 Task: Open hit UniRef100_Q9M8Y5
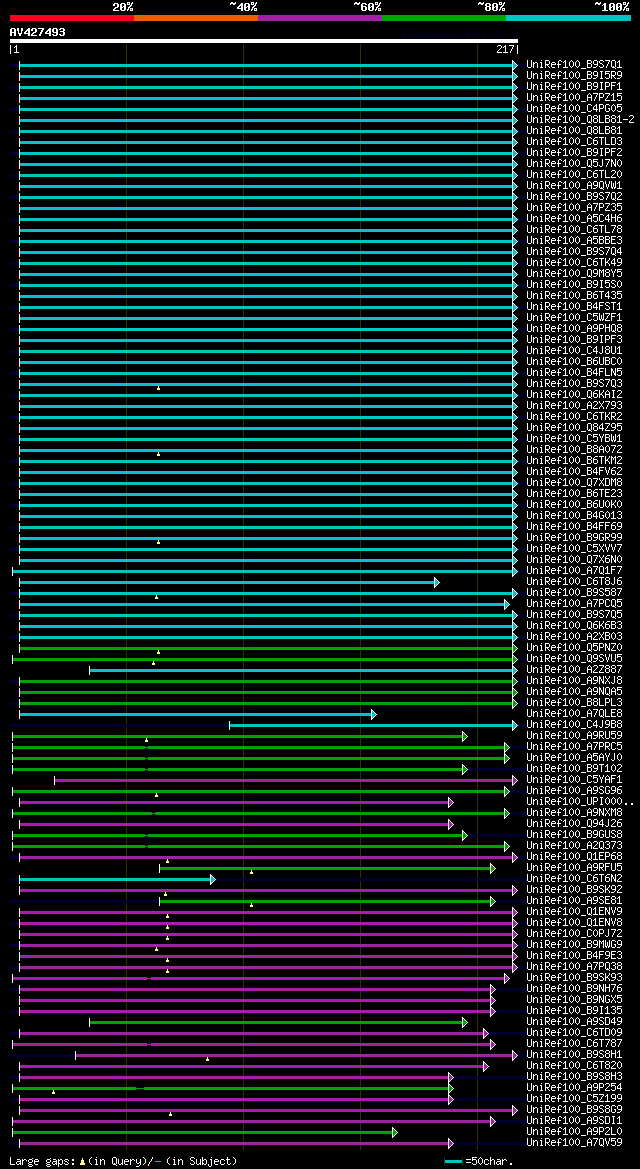click(574, 274)
